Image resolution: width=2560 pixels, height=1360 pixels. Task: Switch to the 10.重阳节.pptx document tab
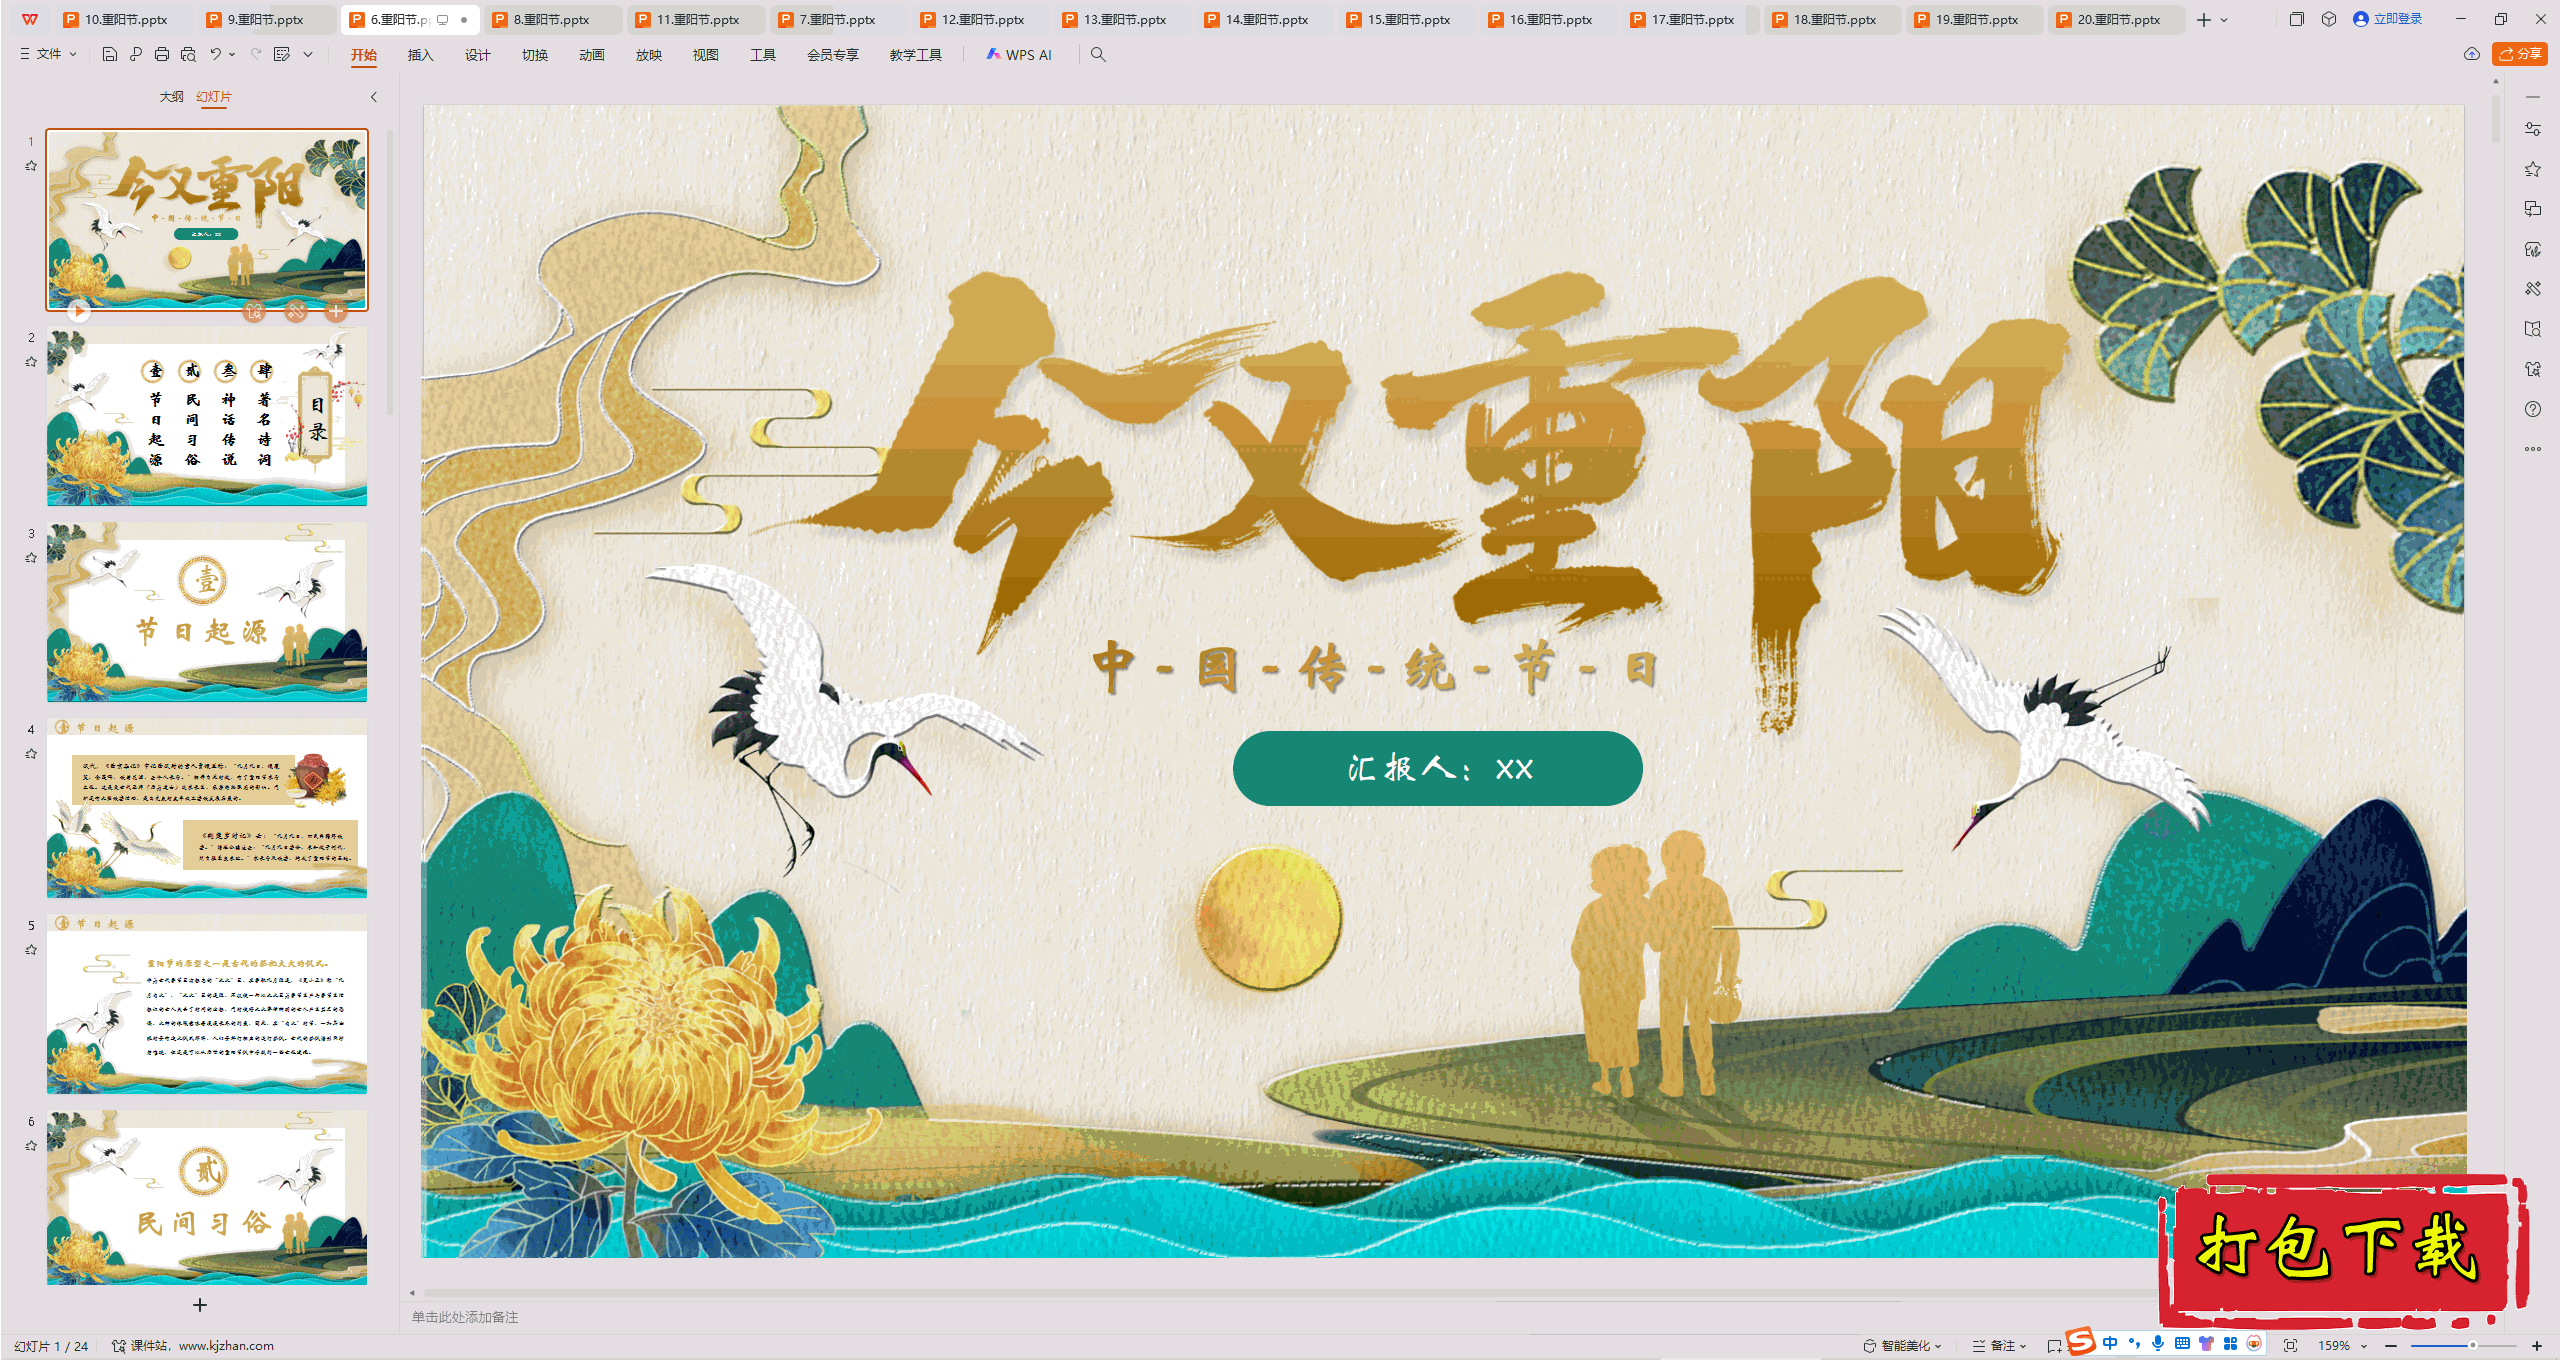coord(124,19)
